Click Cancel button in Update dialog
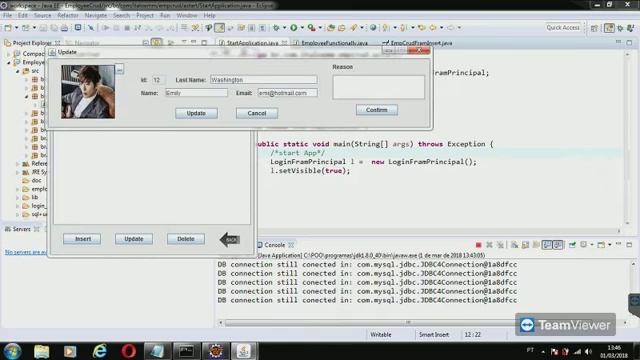 257,113
